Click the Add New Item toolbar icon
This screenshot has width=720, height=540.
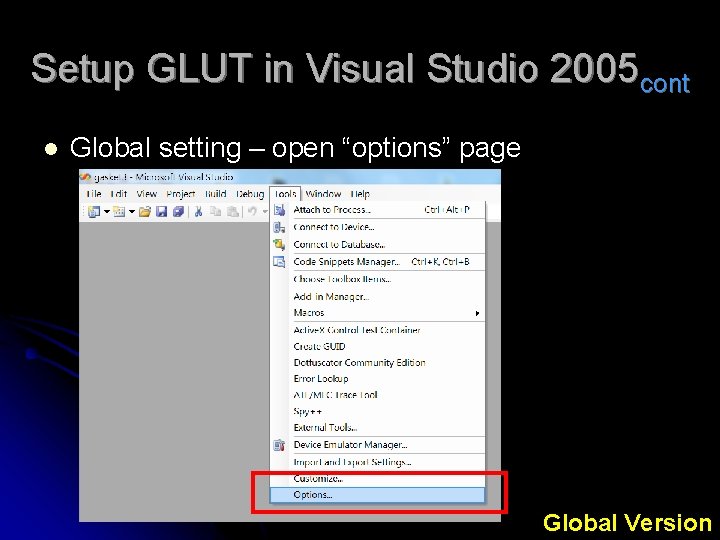tap(119, 212)
